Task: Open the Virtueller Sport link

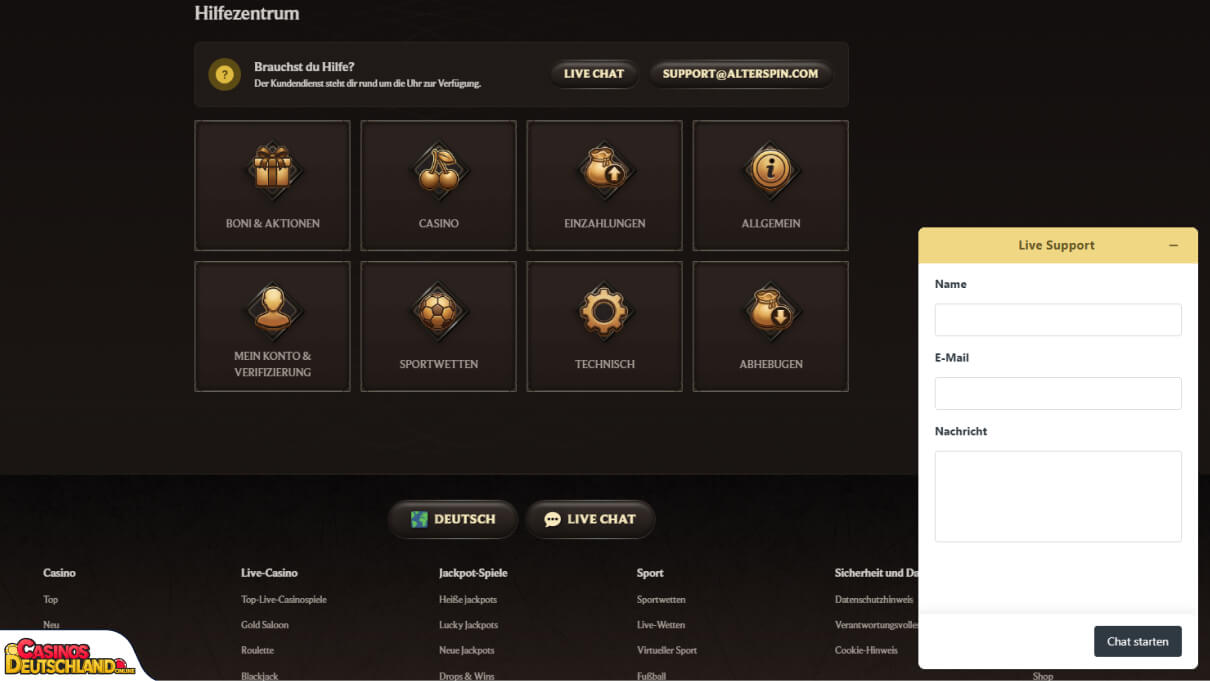Action: [667, 650]
